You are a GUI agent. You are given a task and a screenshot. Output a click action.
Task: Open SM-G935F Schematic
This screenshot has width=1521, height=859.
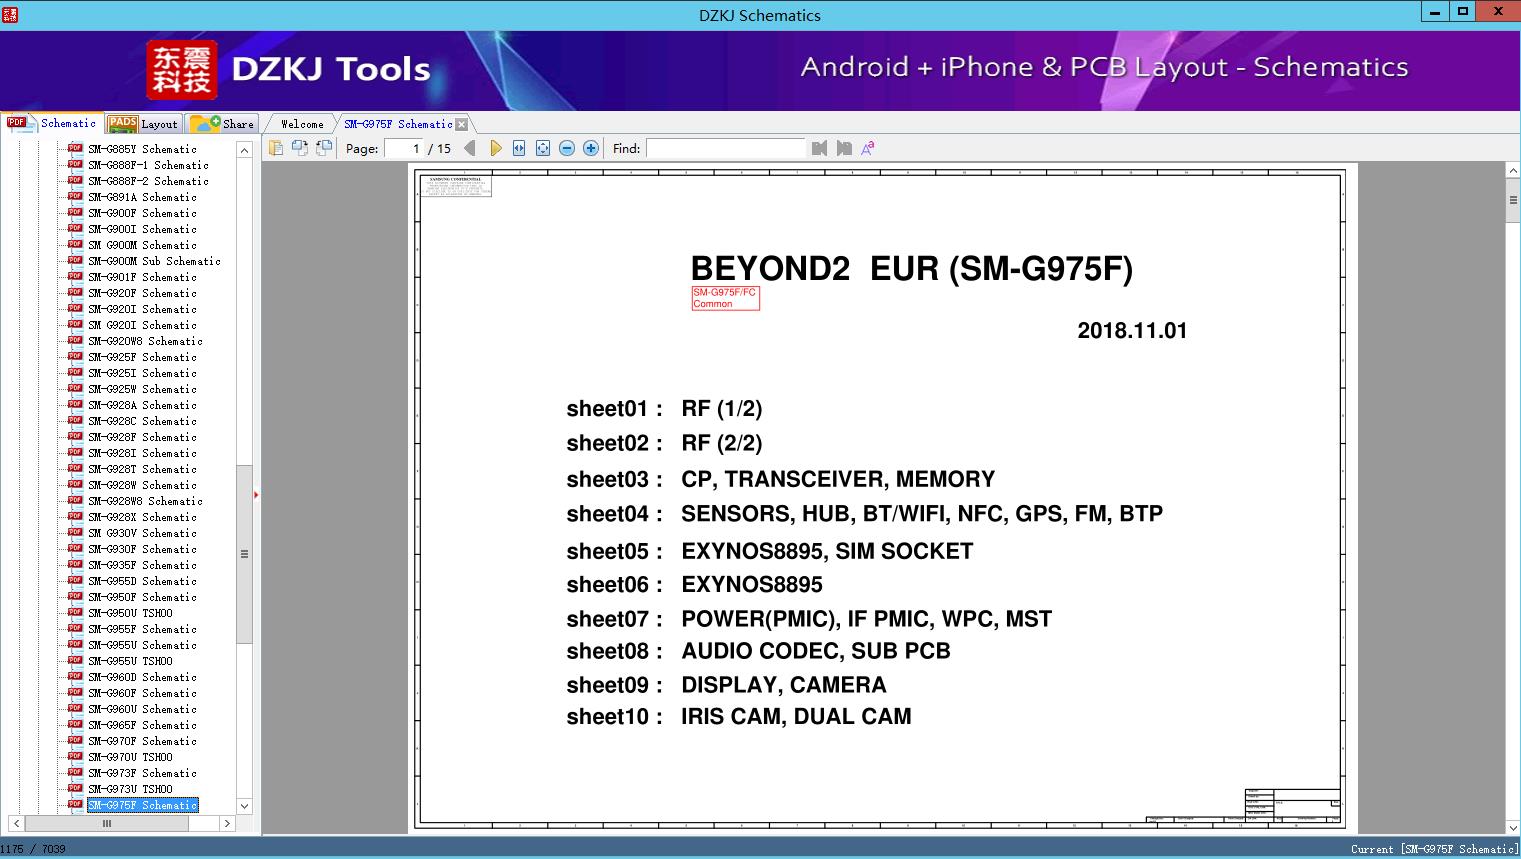point(142,565)
